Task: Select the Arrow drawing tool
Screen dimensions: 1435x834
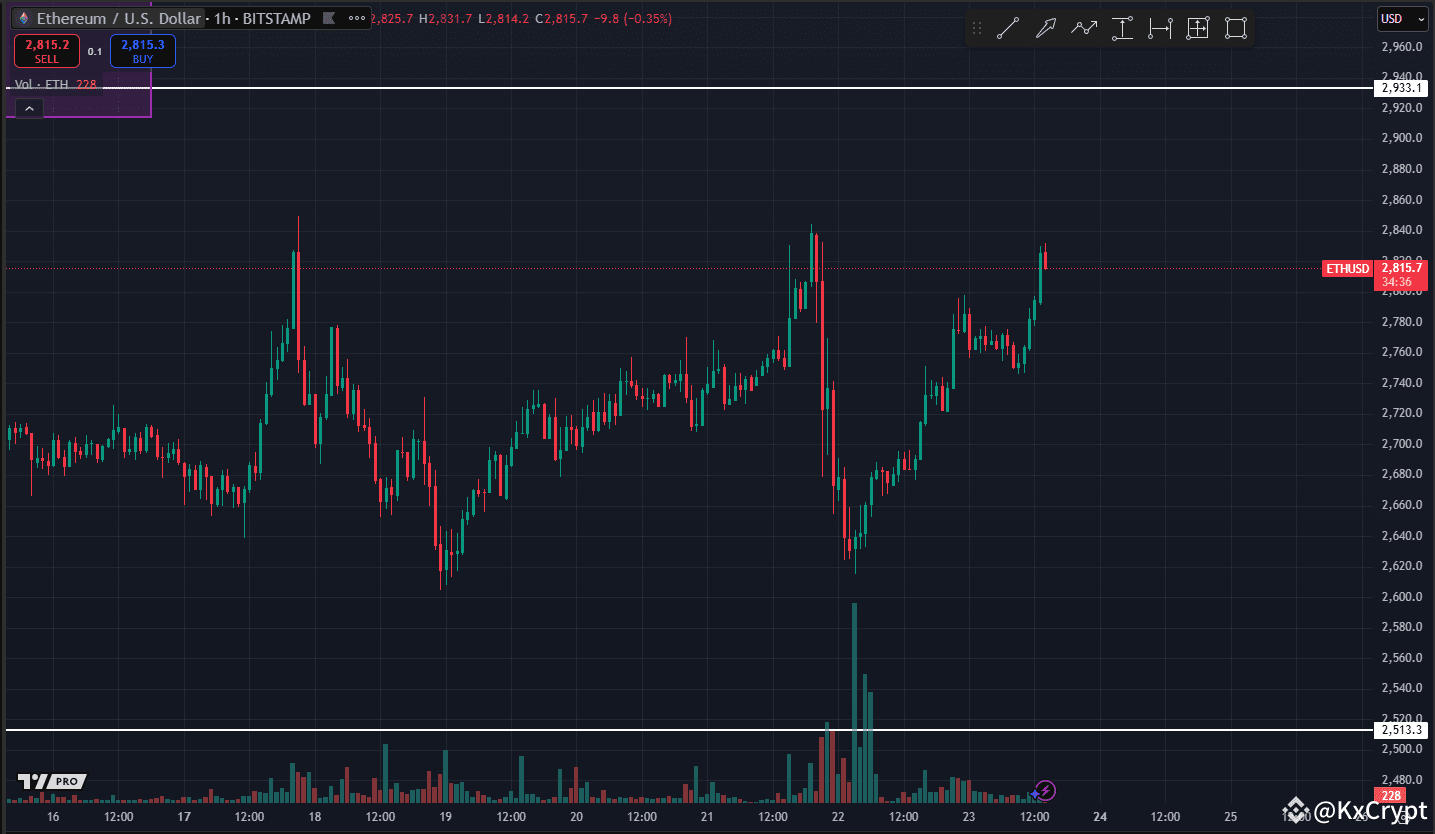Action: pyautogui.click(x=1046, y=28)
